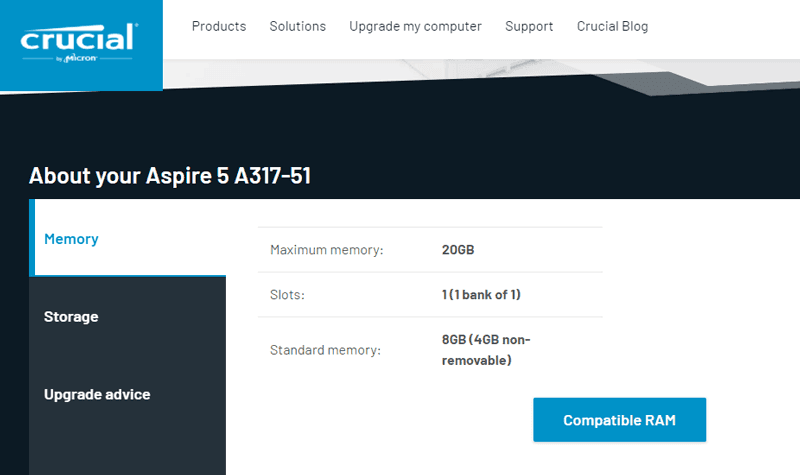Open Upgrade my computer menu
The image size is (800, 475).
415,27
